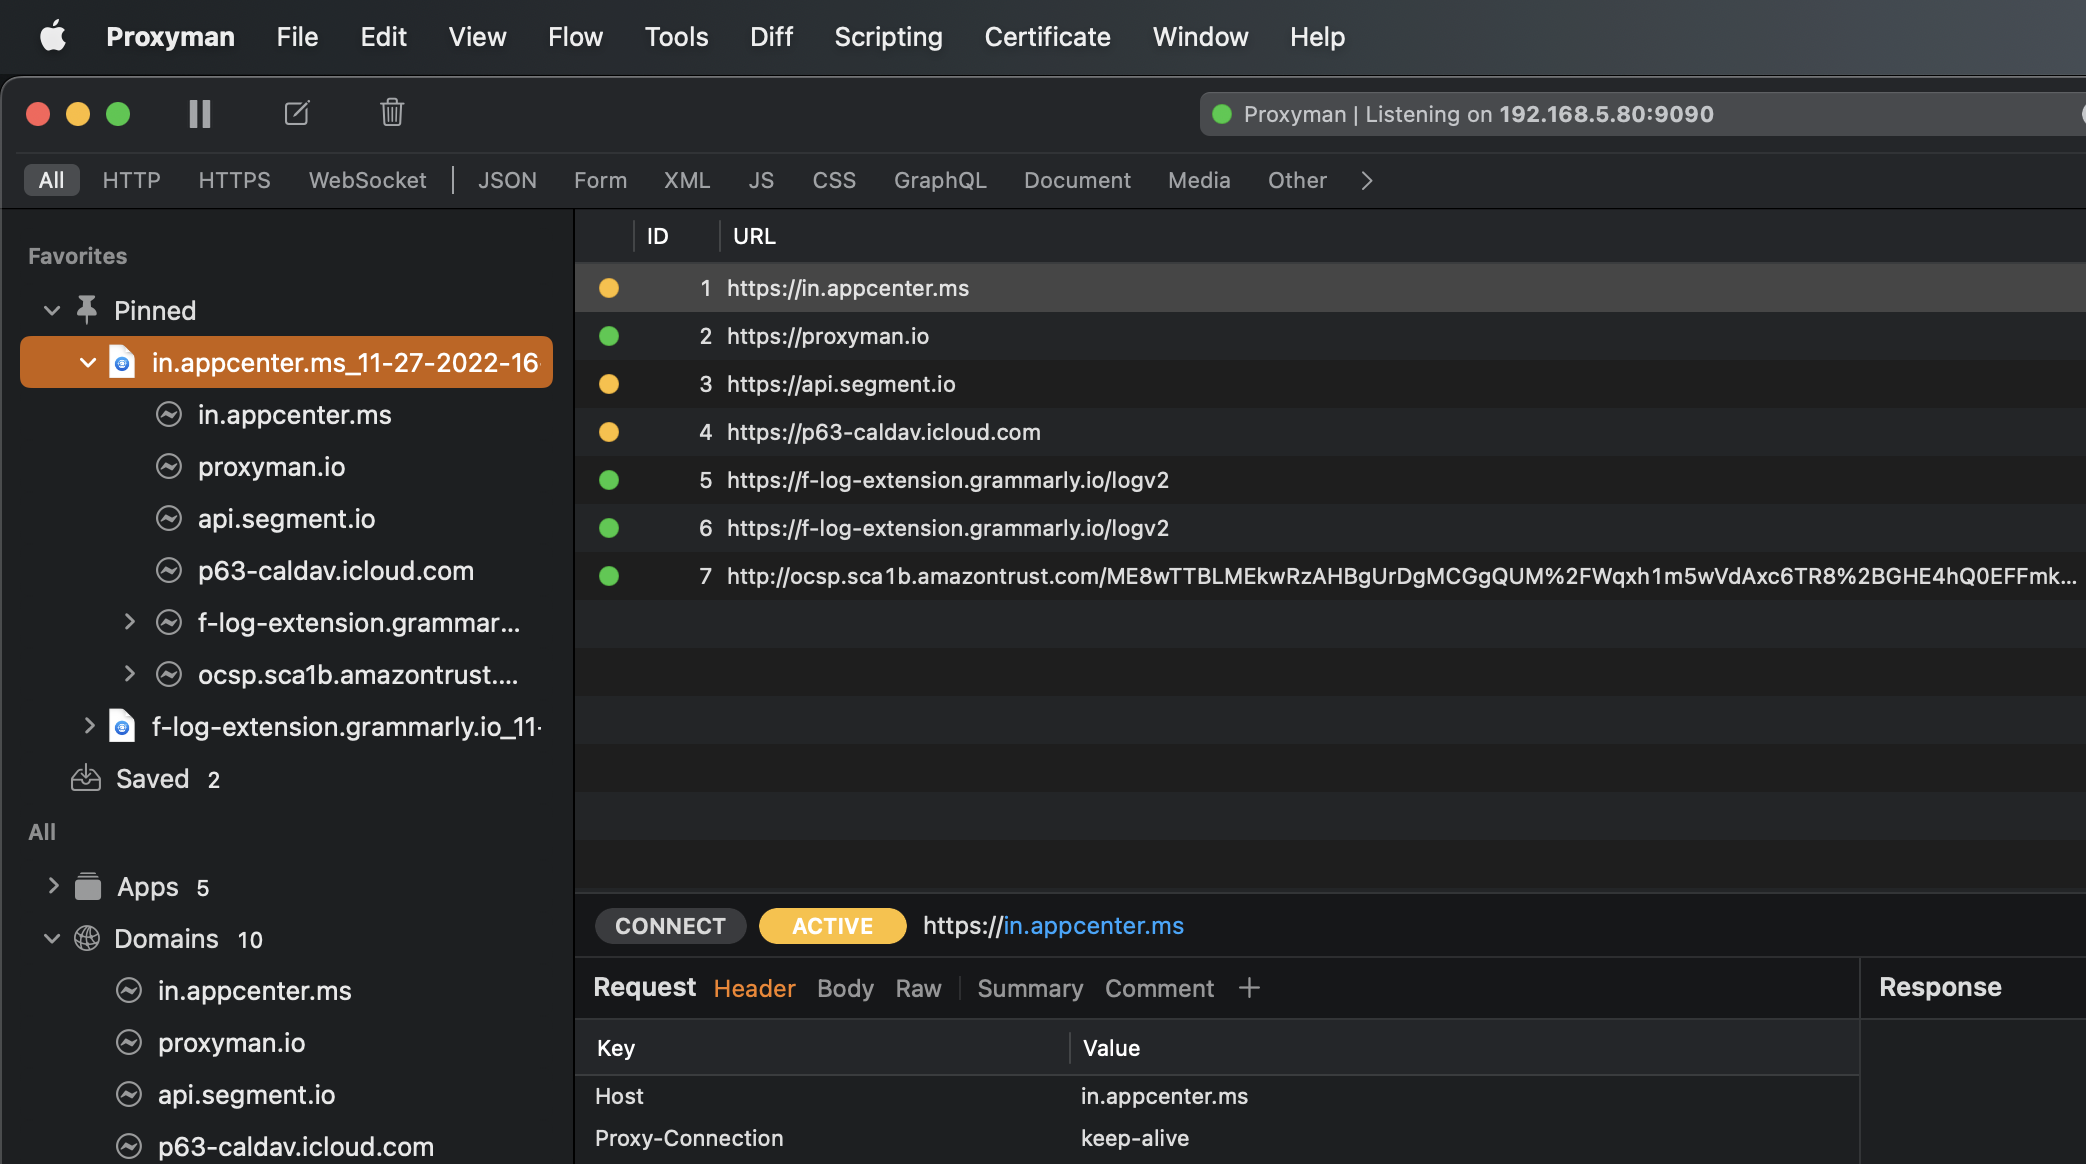2086x1164 pixels.
Task: Show more filter types with the chevron
Action: [1367, 180]
